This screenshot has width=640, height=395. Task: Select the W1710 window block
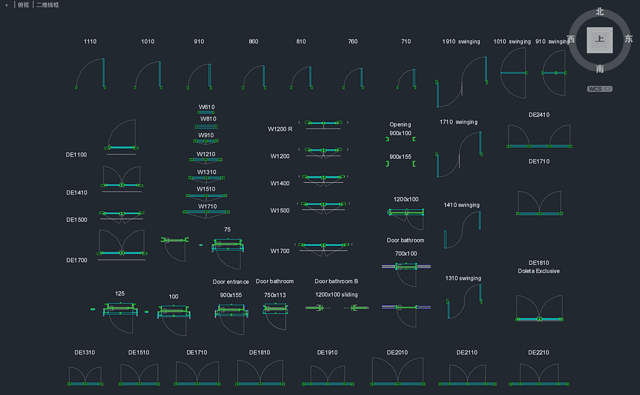206,213
